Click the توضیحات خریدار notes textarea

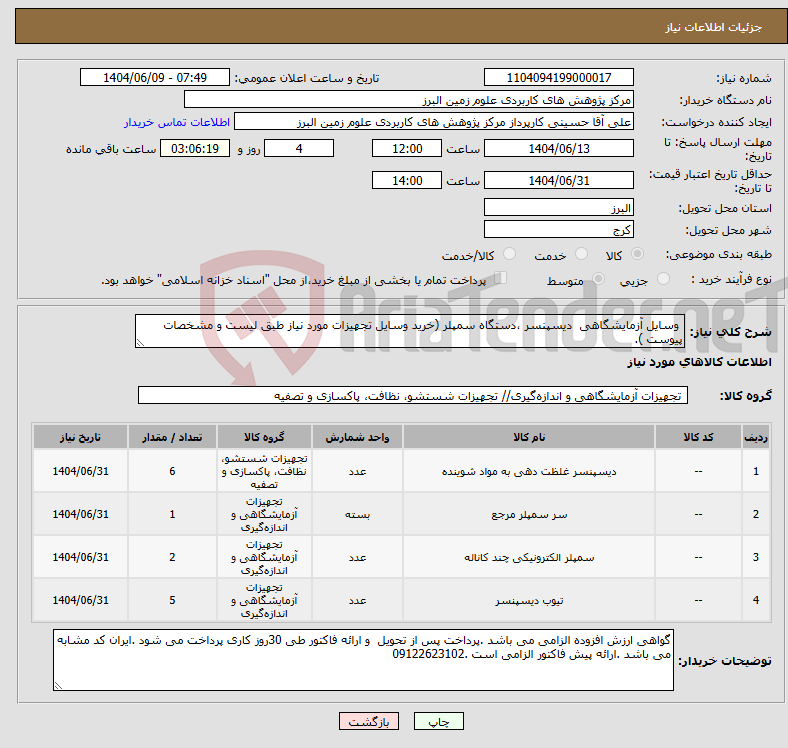click(x=363, y=660)
